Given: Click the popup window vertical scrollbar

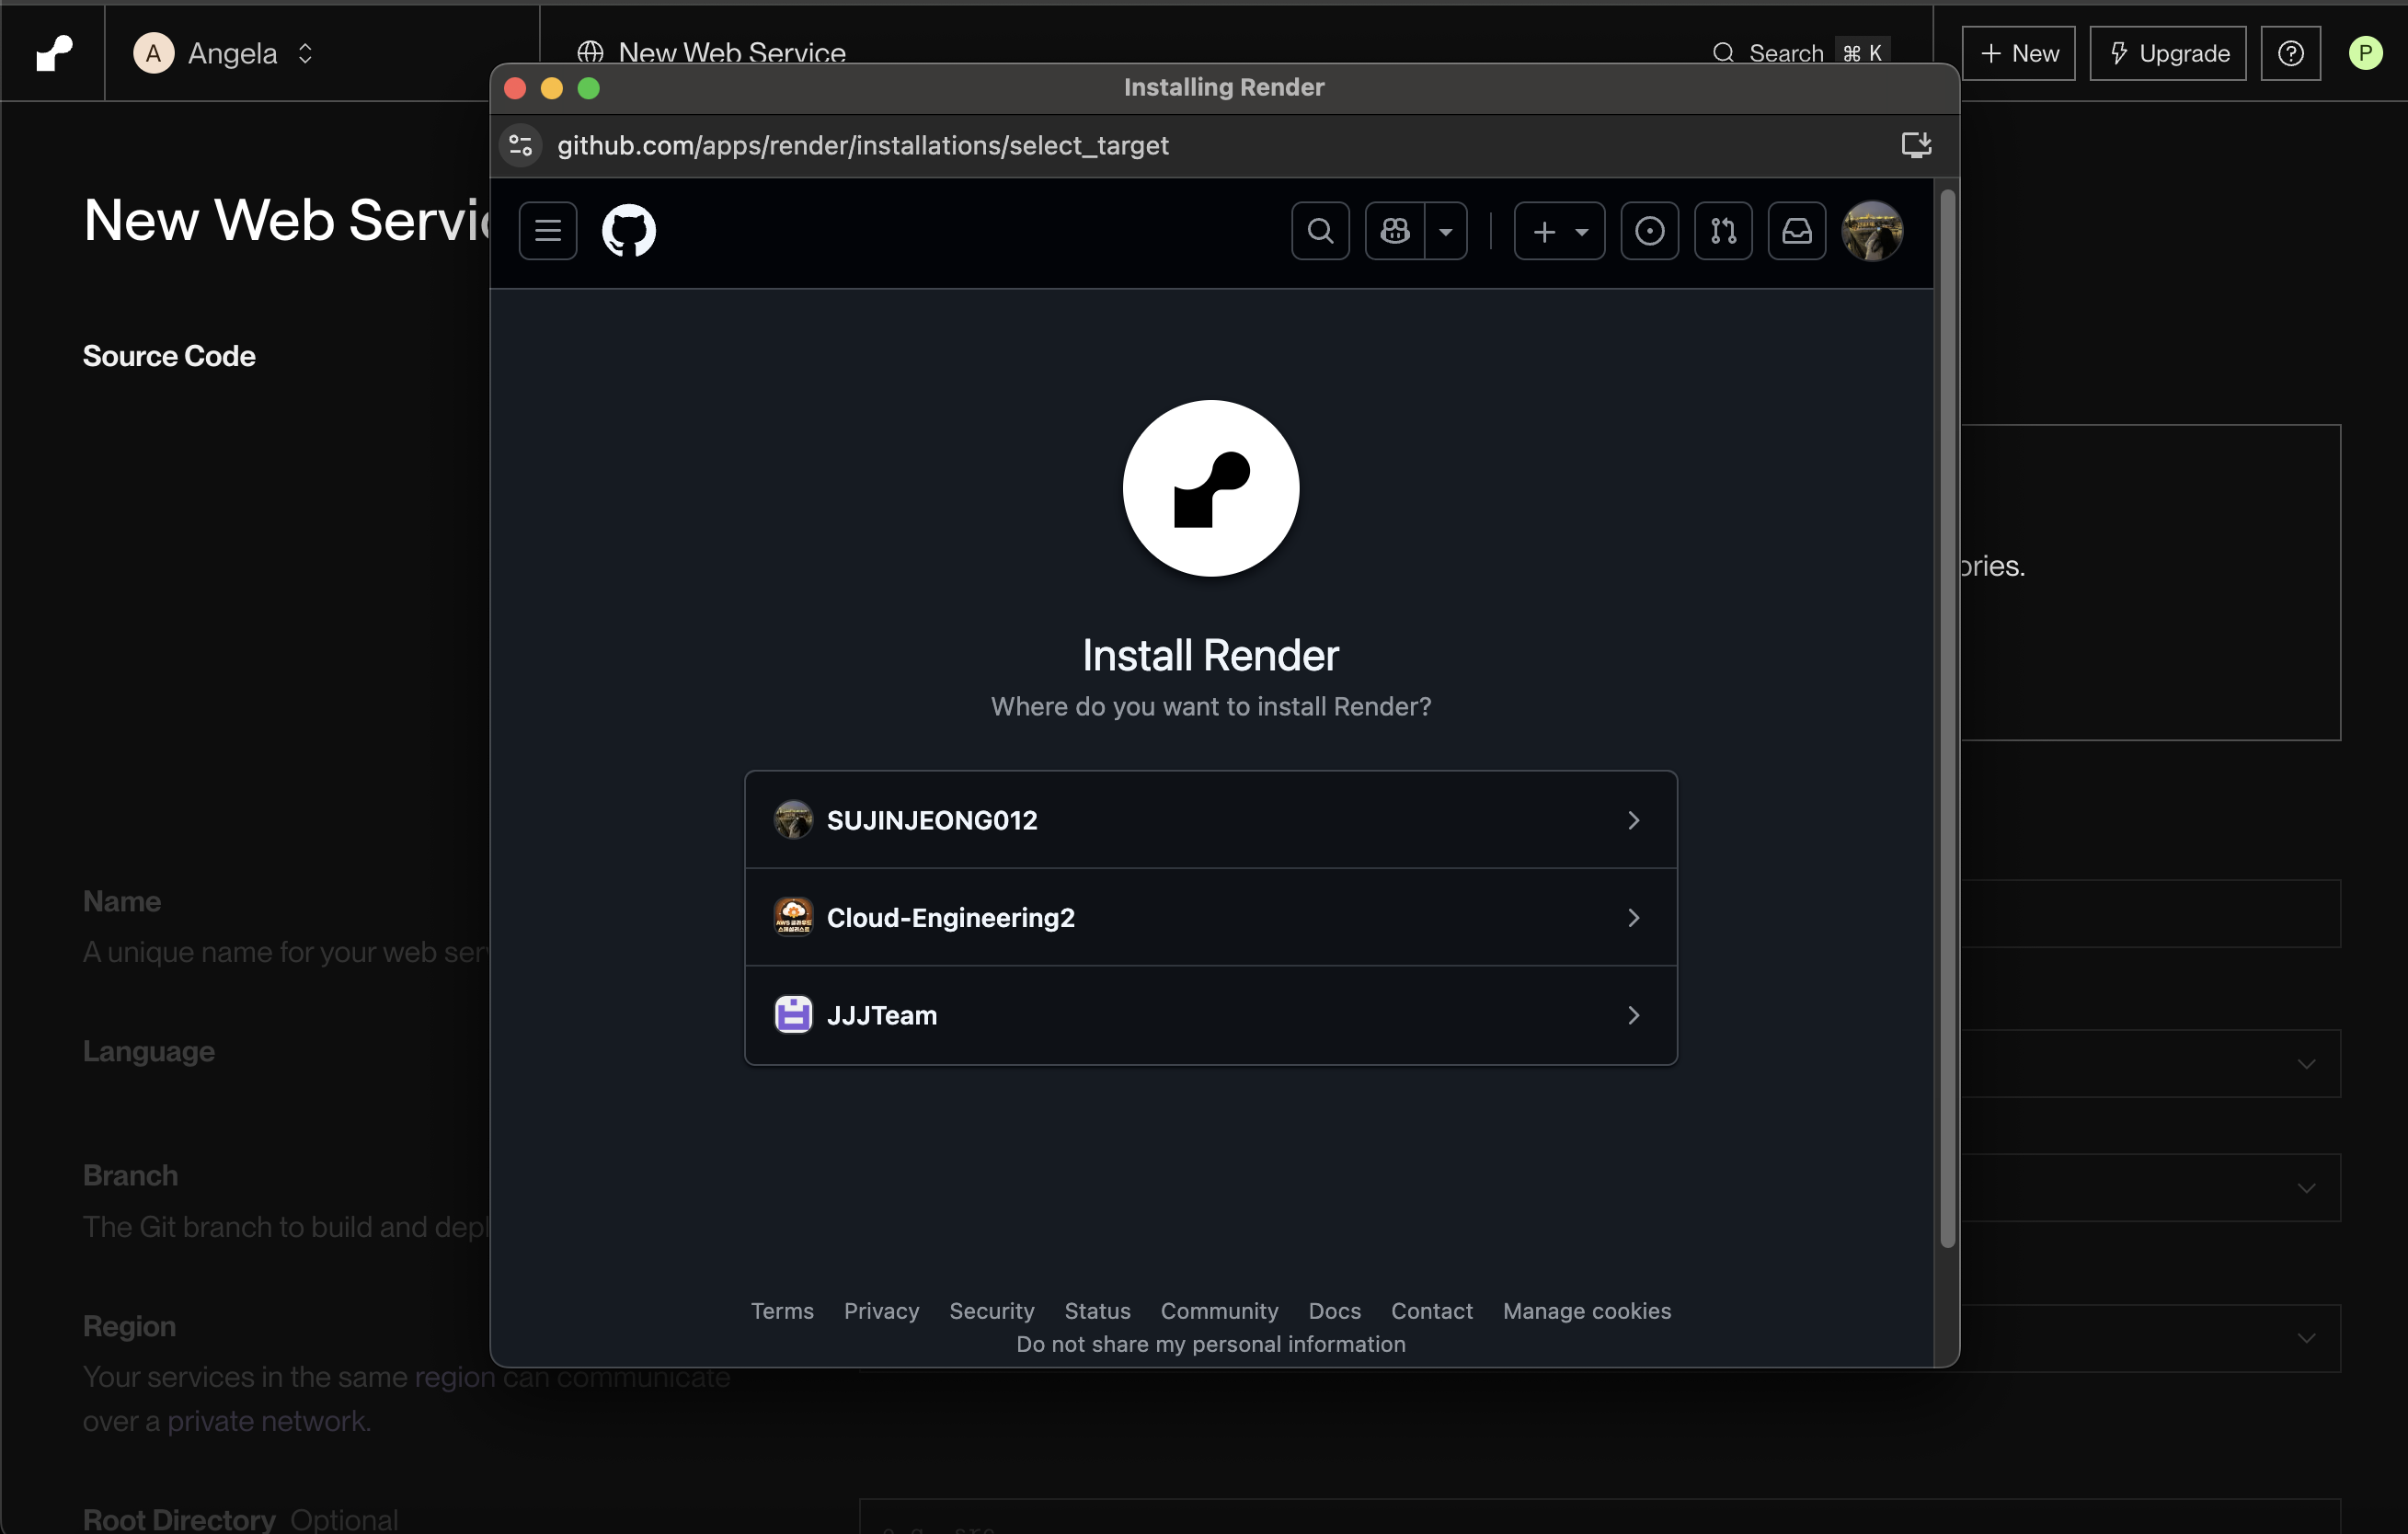Looking at the screenshot, I should coord(1946,720).
